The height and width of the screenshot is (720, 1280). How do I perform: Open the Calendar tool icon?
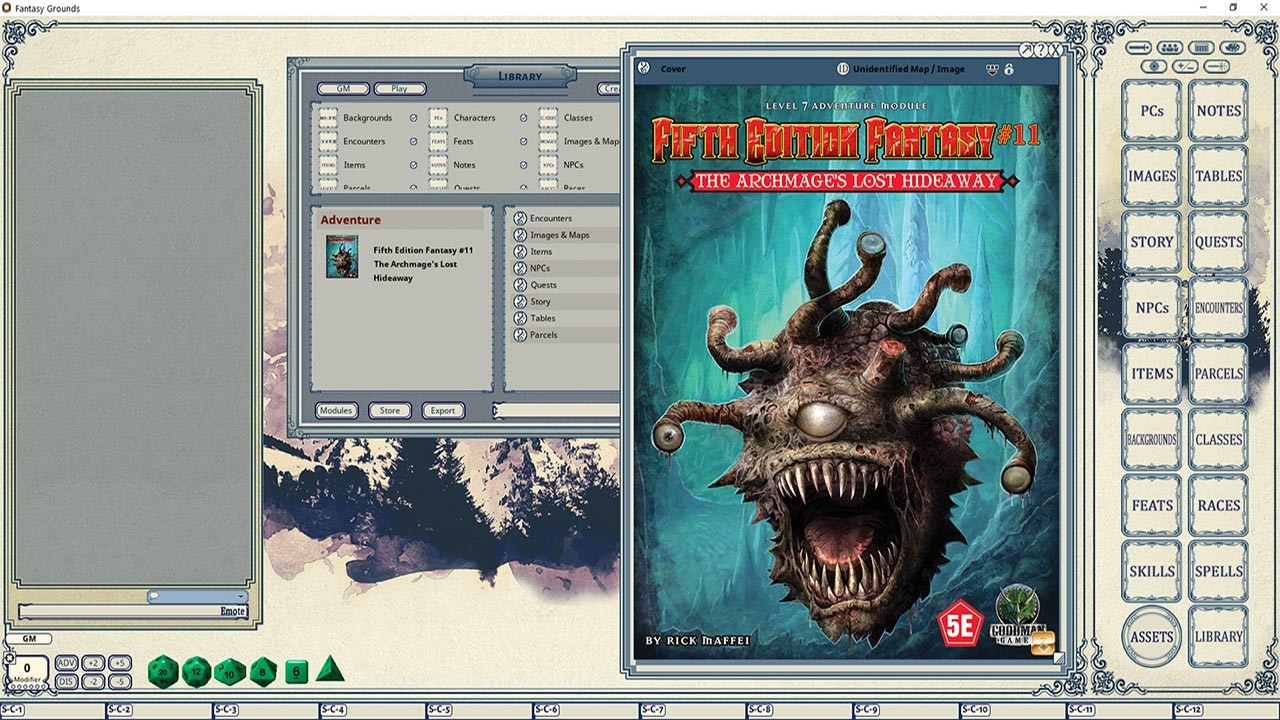(x=1200, y=47)
